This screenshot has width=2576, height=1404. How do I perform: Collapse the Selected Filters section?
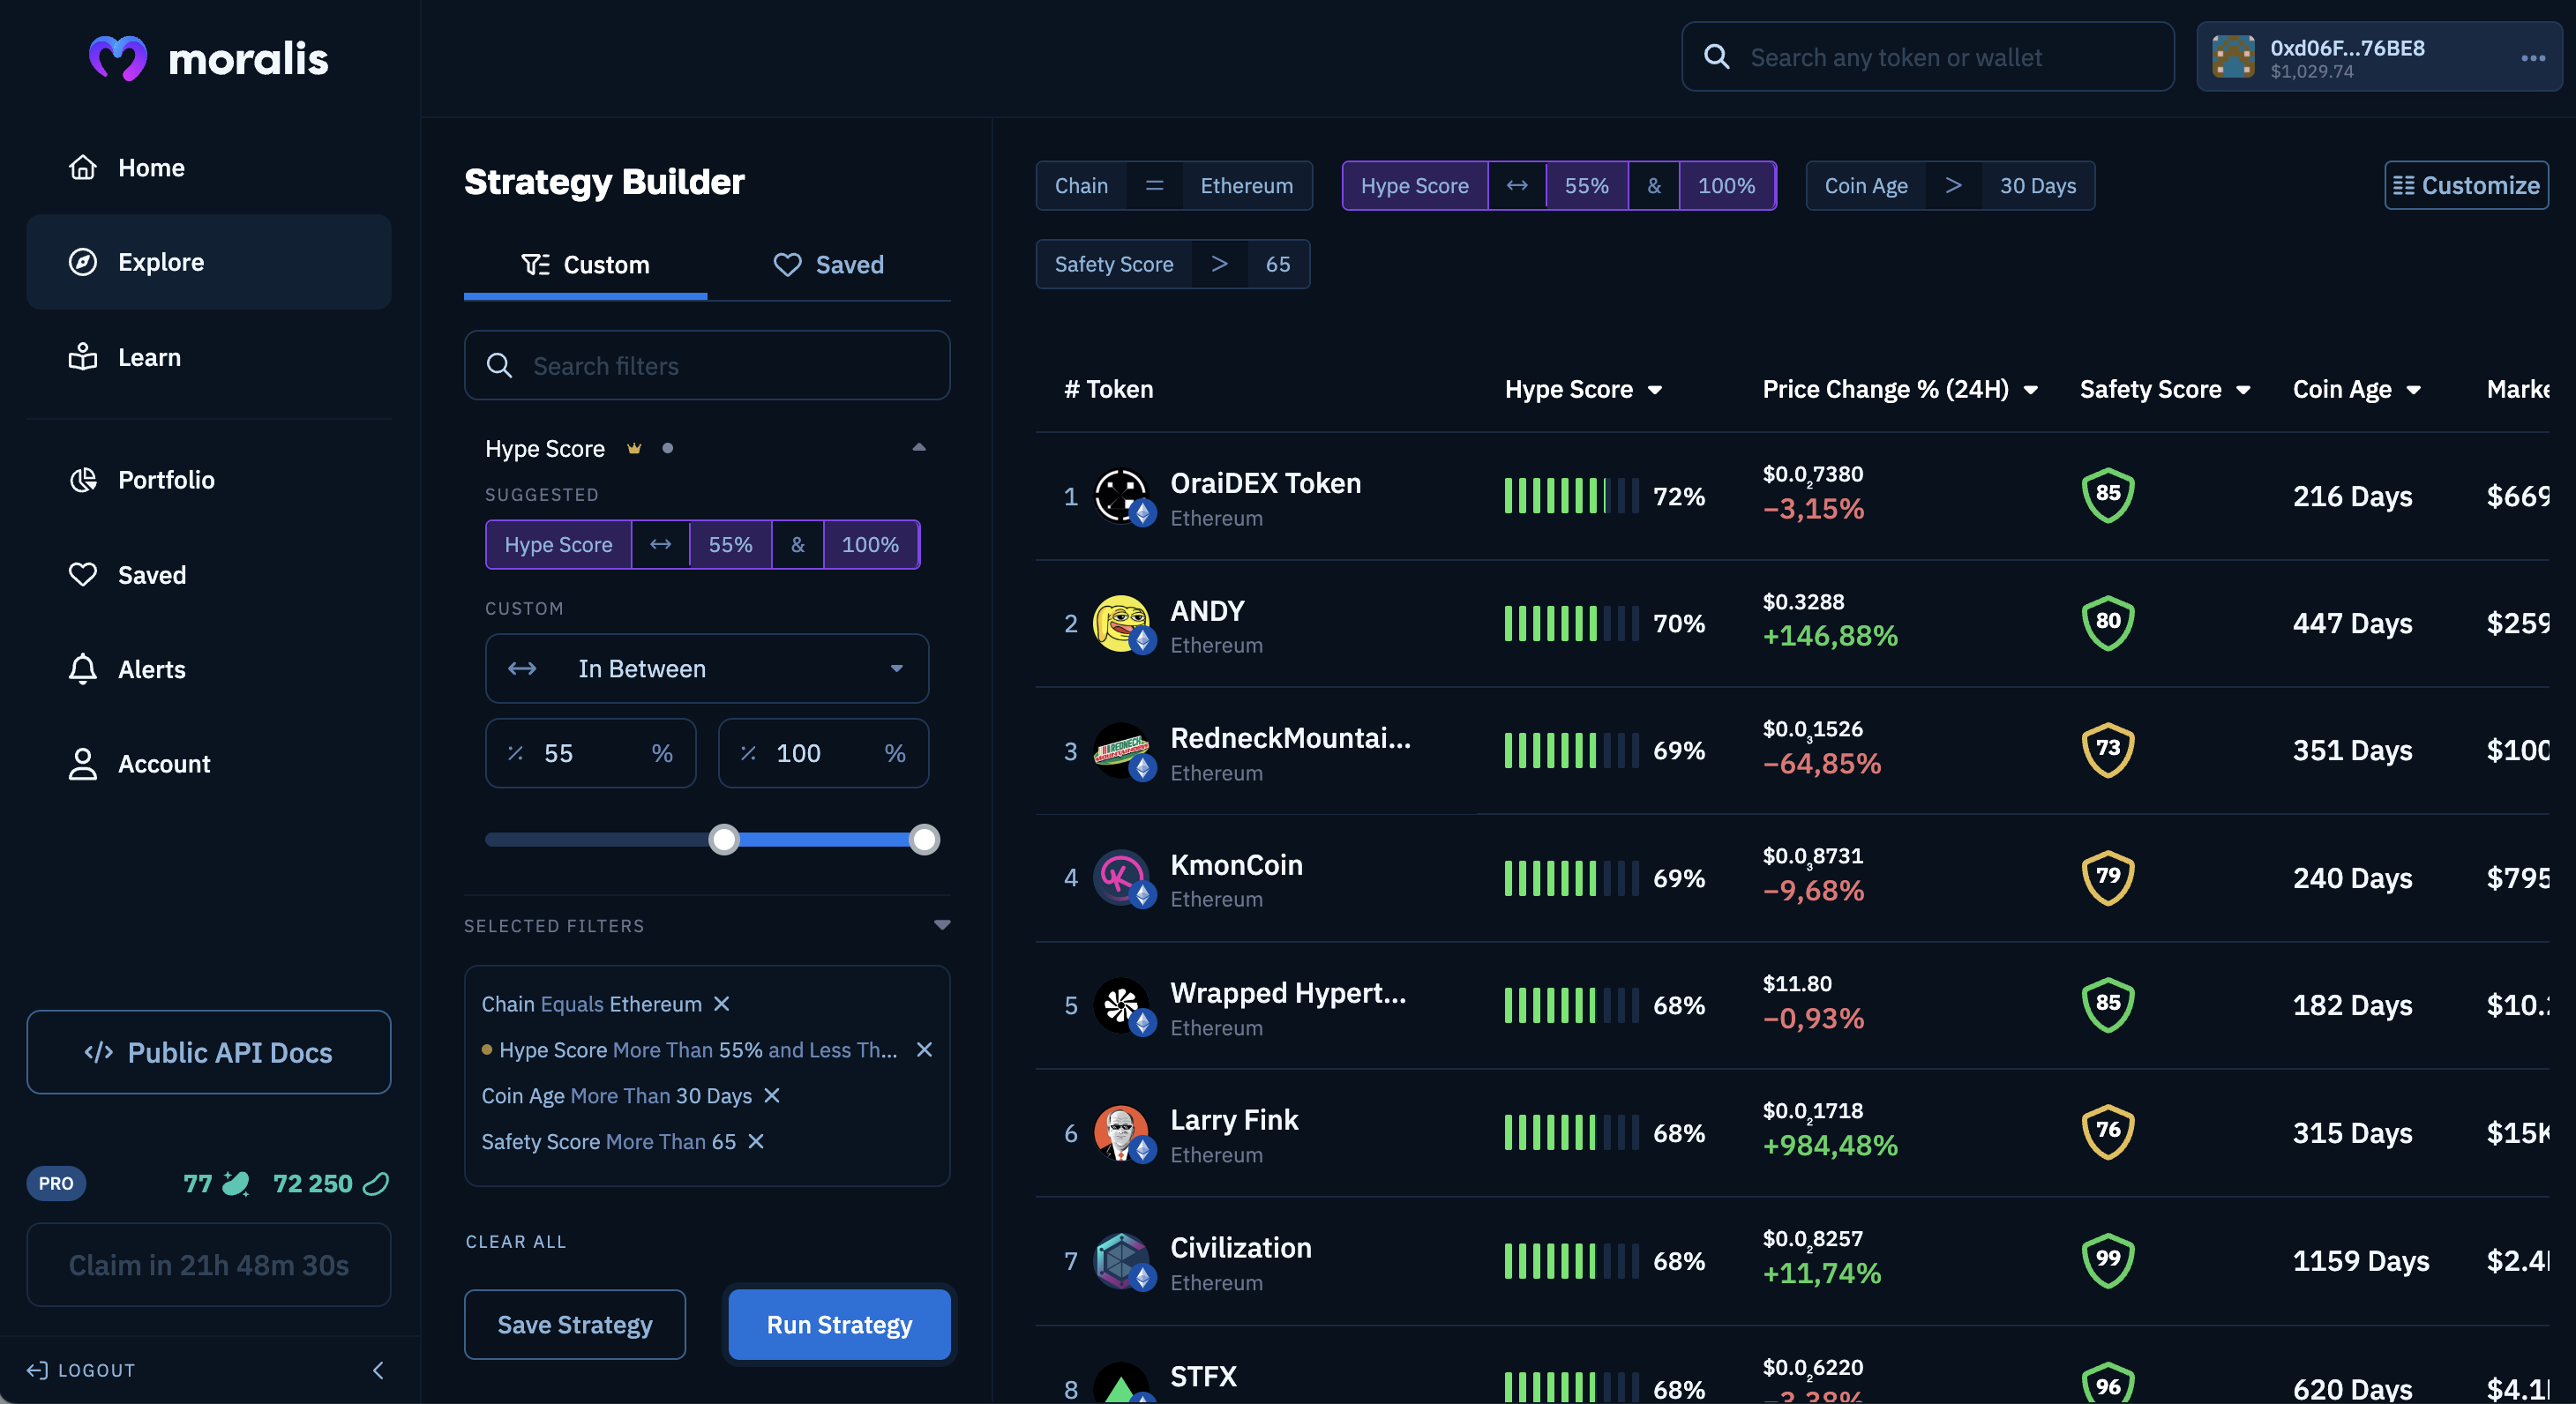click(941, 925)
